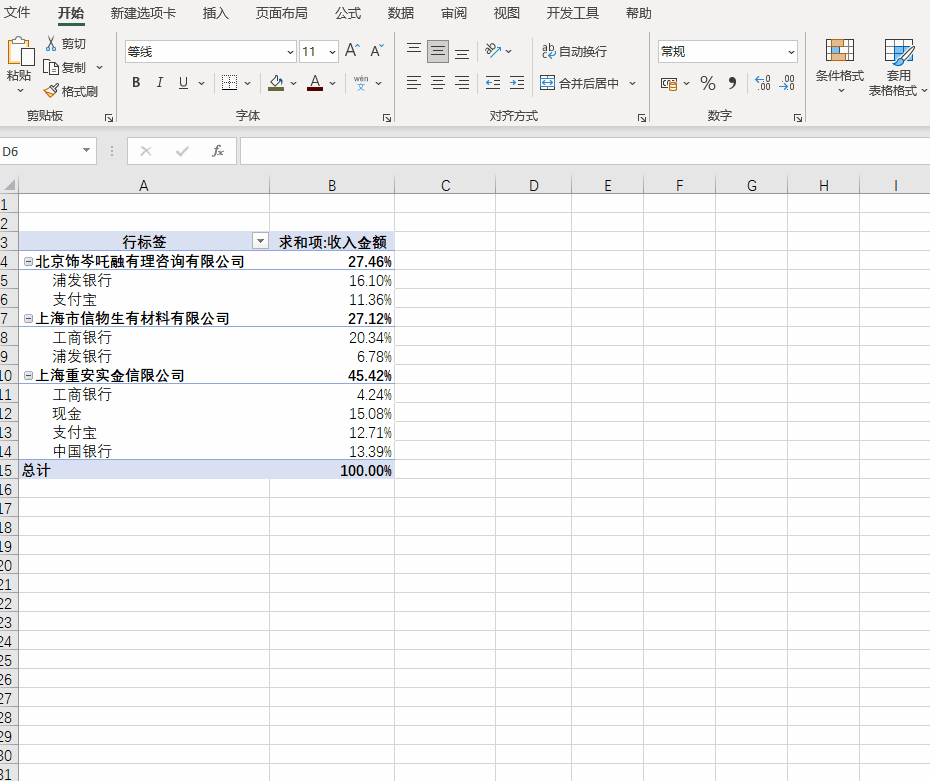Align text to top of cell

414,51
